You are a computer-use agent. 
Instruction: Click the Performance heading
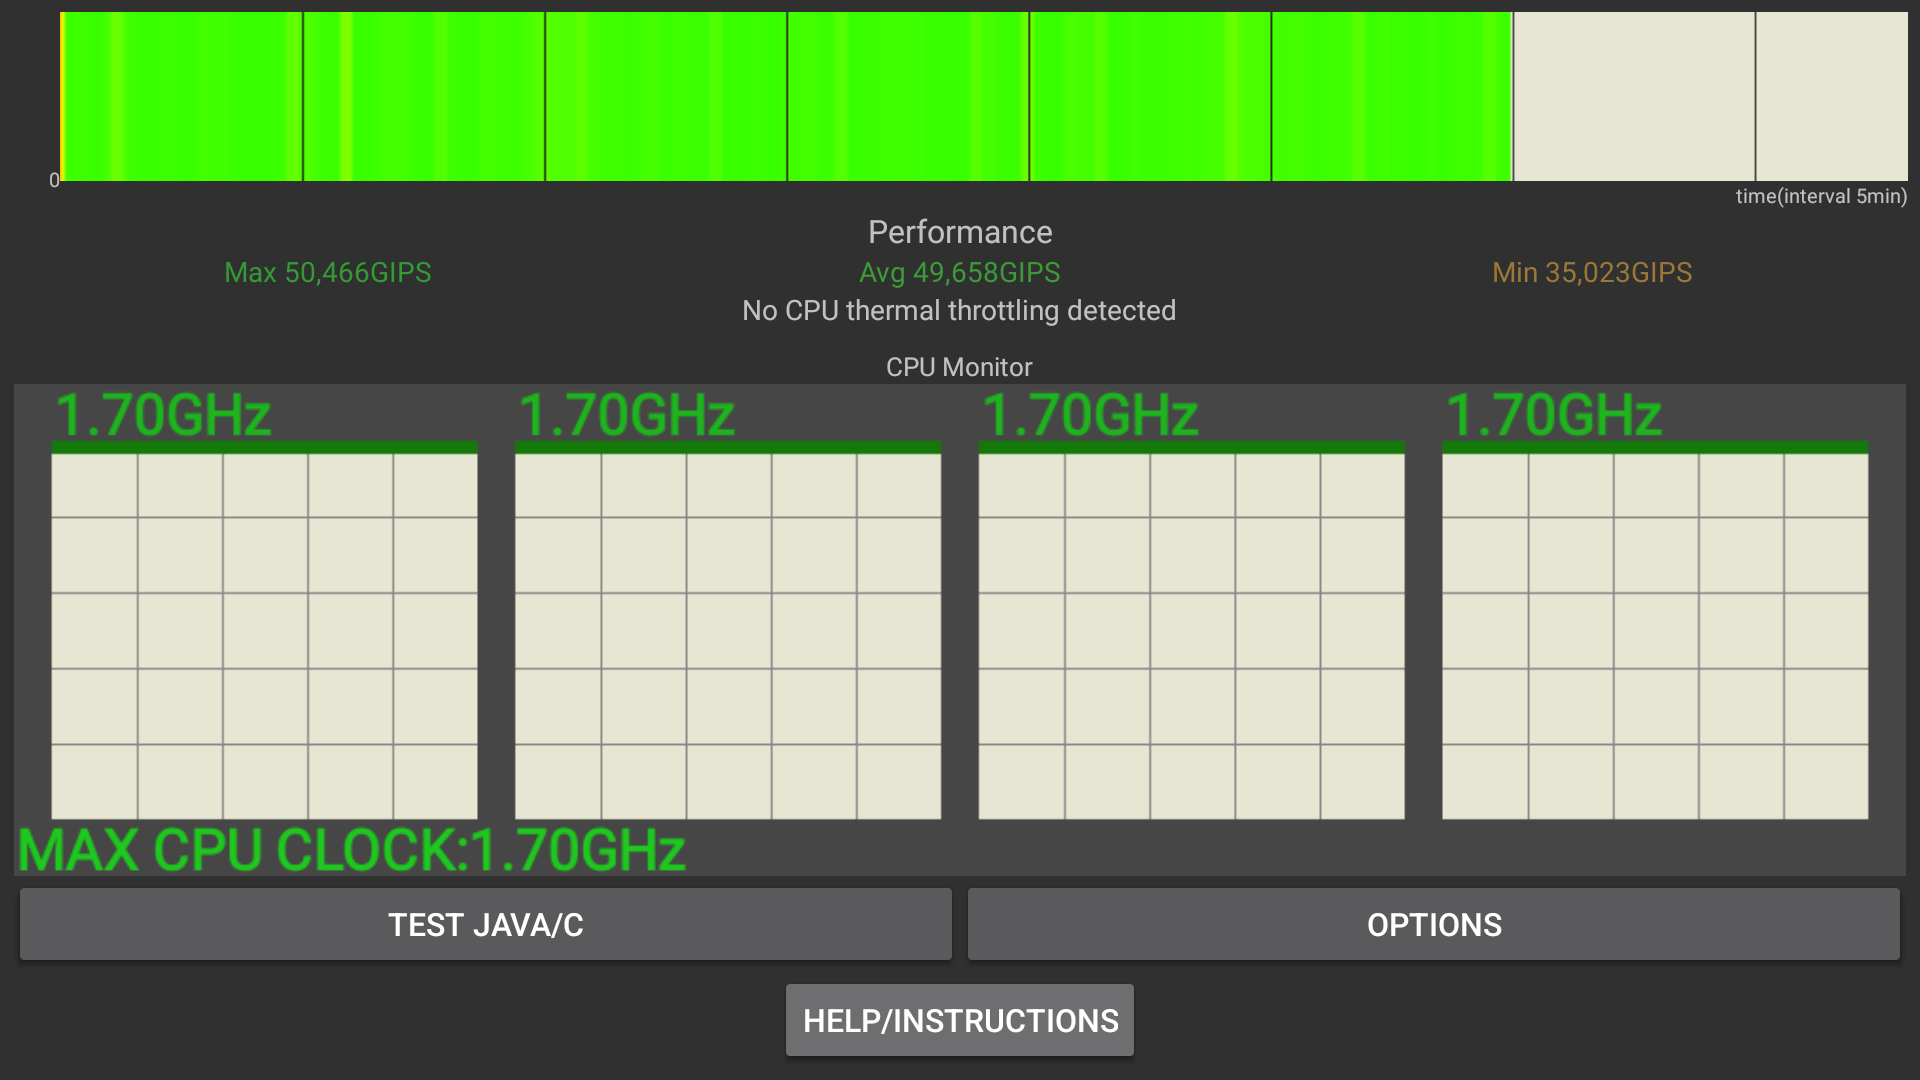point(959,232)
